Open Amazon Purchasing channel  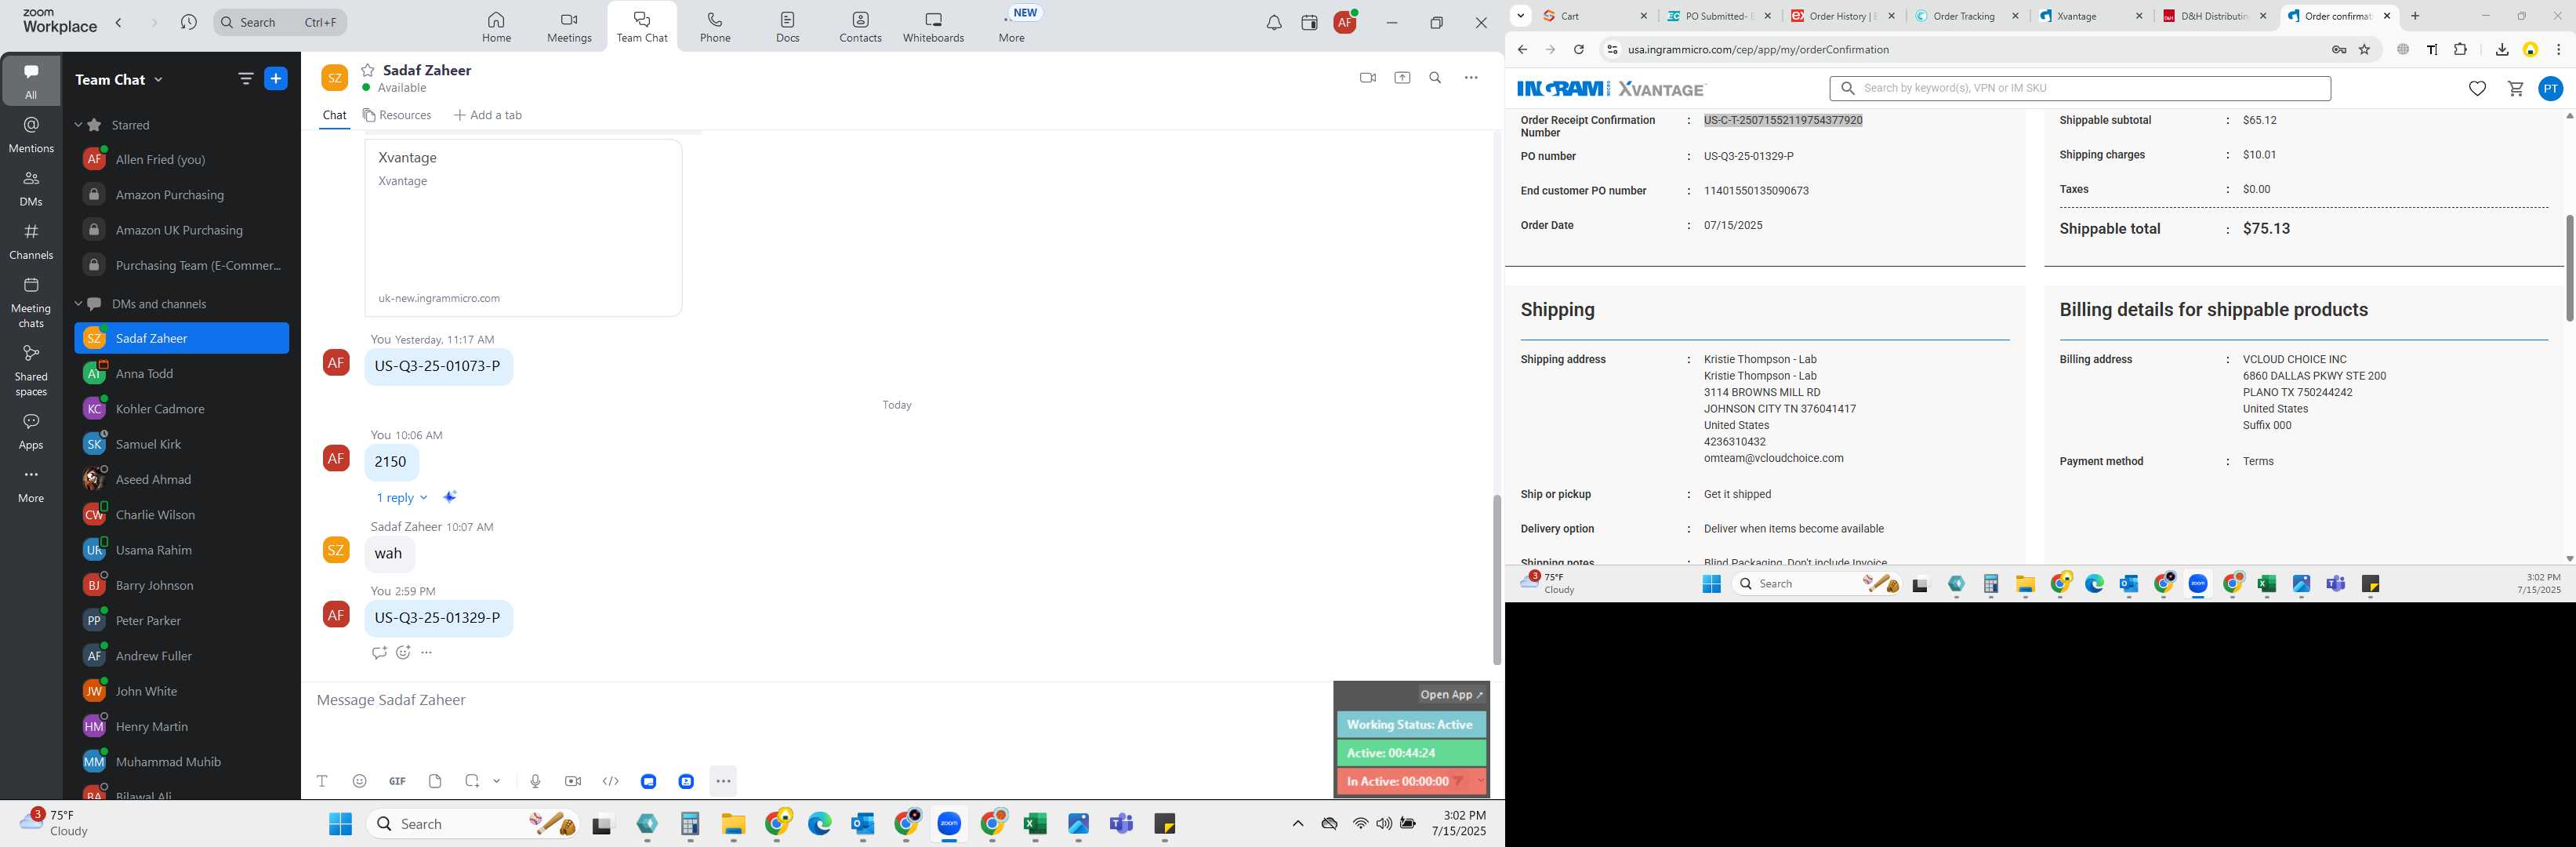(182, 195)
